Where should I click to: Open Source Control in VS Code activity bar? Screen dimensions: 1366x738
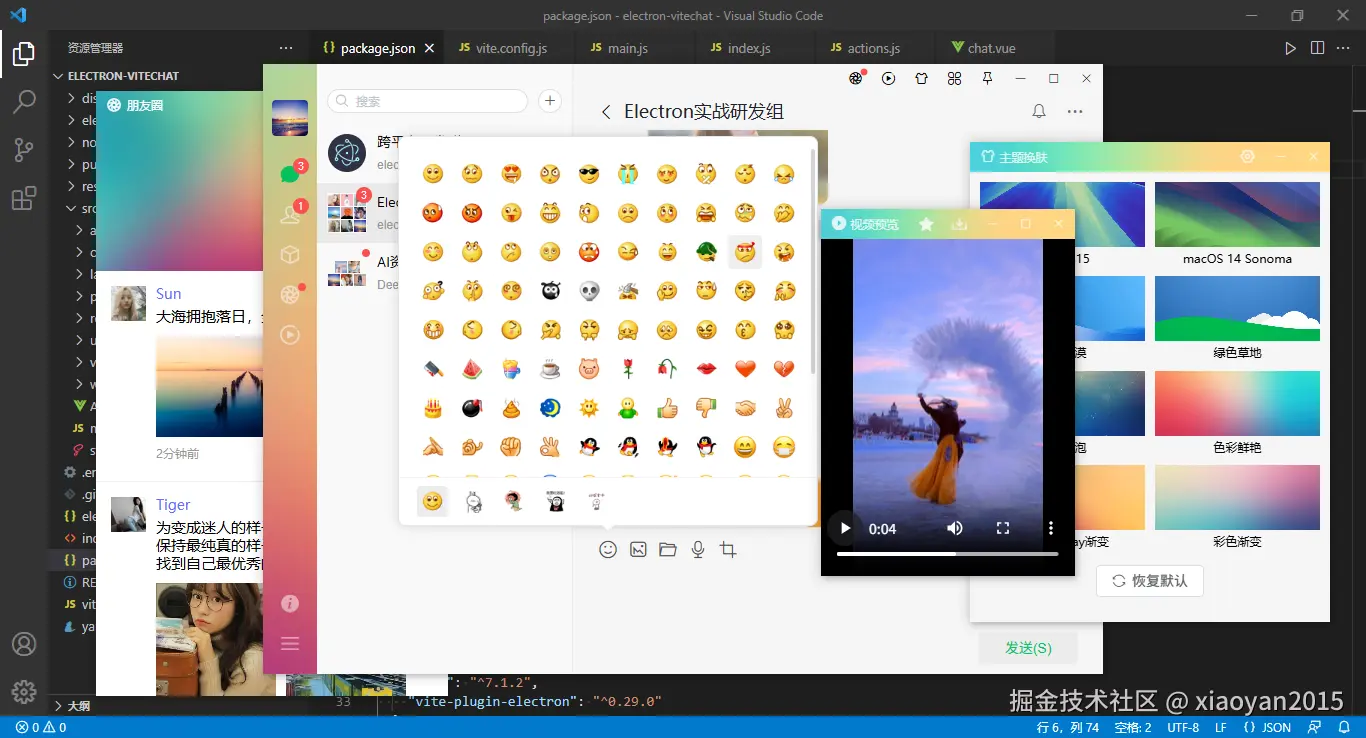click(x=24, y=150)
